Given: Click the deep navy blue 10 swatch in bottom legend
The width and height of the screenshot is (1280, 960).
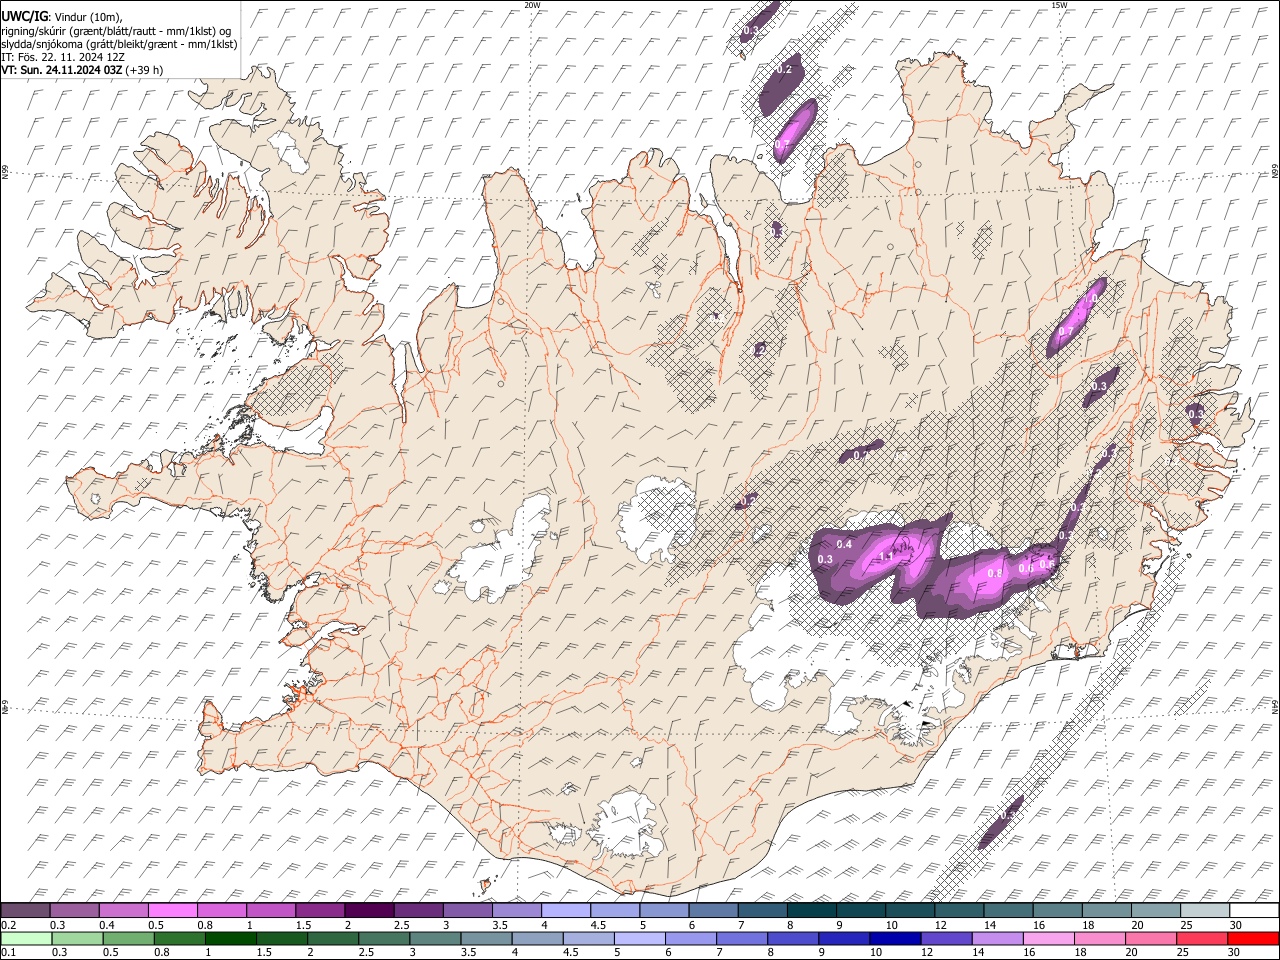Looking at the screenshot, I should [895, 938].
